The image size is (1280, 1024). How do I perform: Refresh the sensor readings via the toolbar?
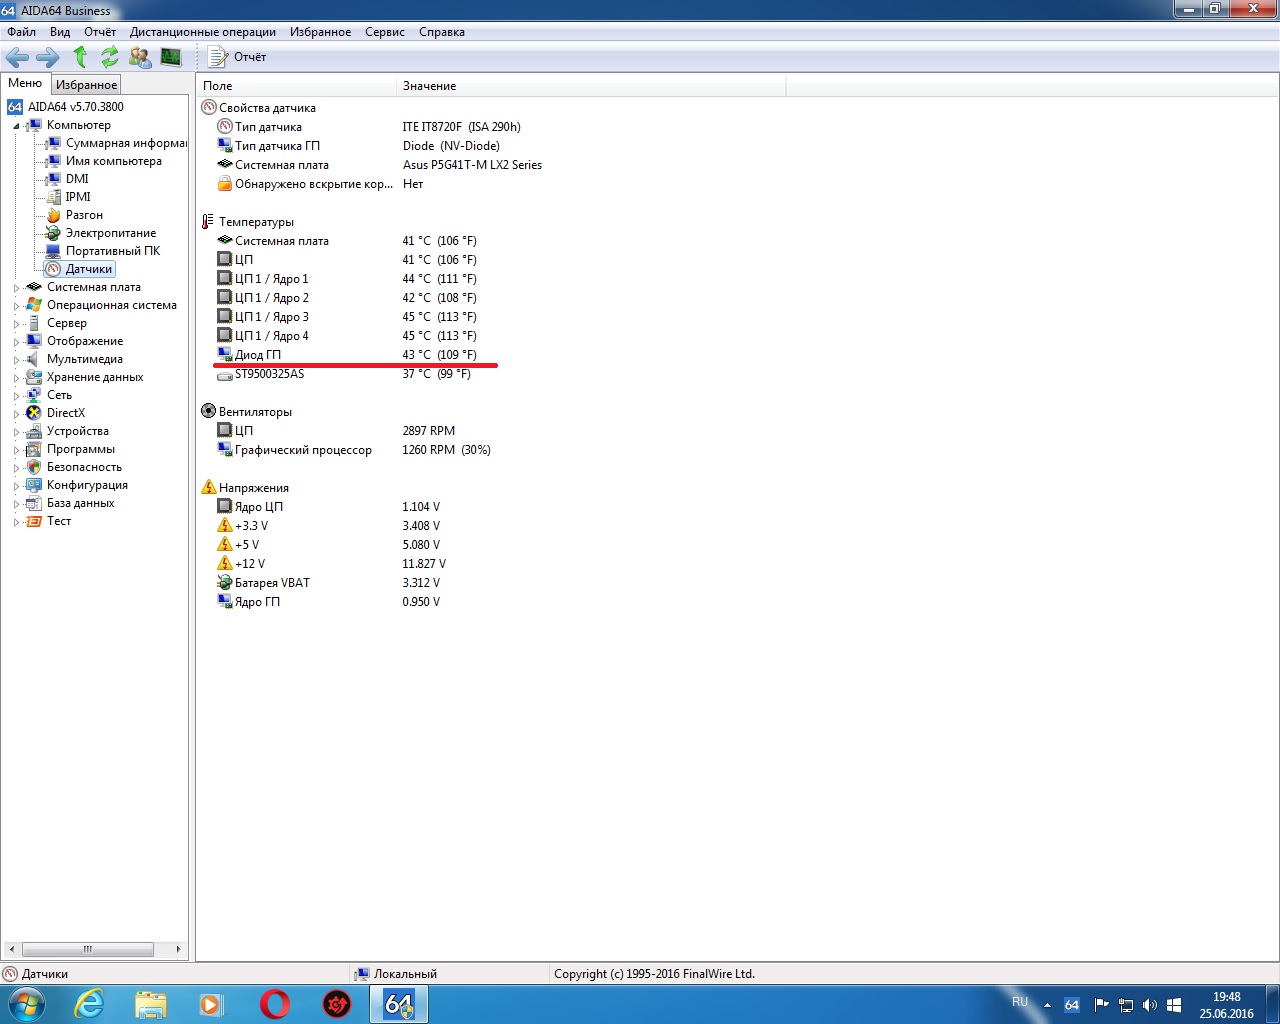[x=109, y=57]
